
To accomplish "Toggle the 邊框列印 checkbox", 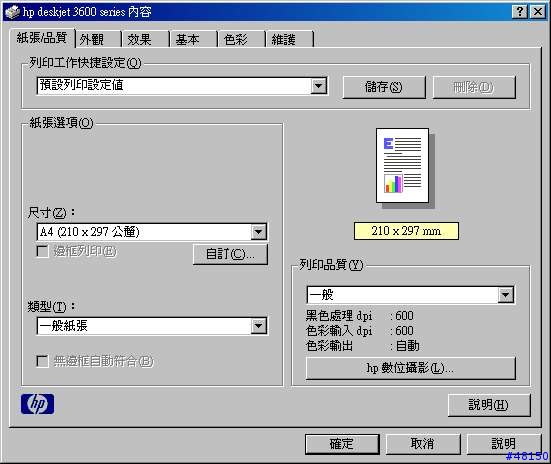I will tap(43, 251).
